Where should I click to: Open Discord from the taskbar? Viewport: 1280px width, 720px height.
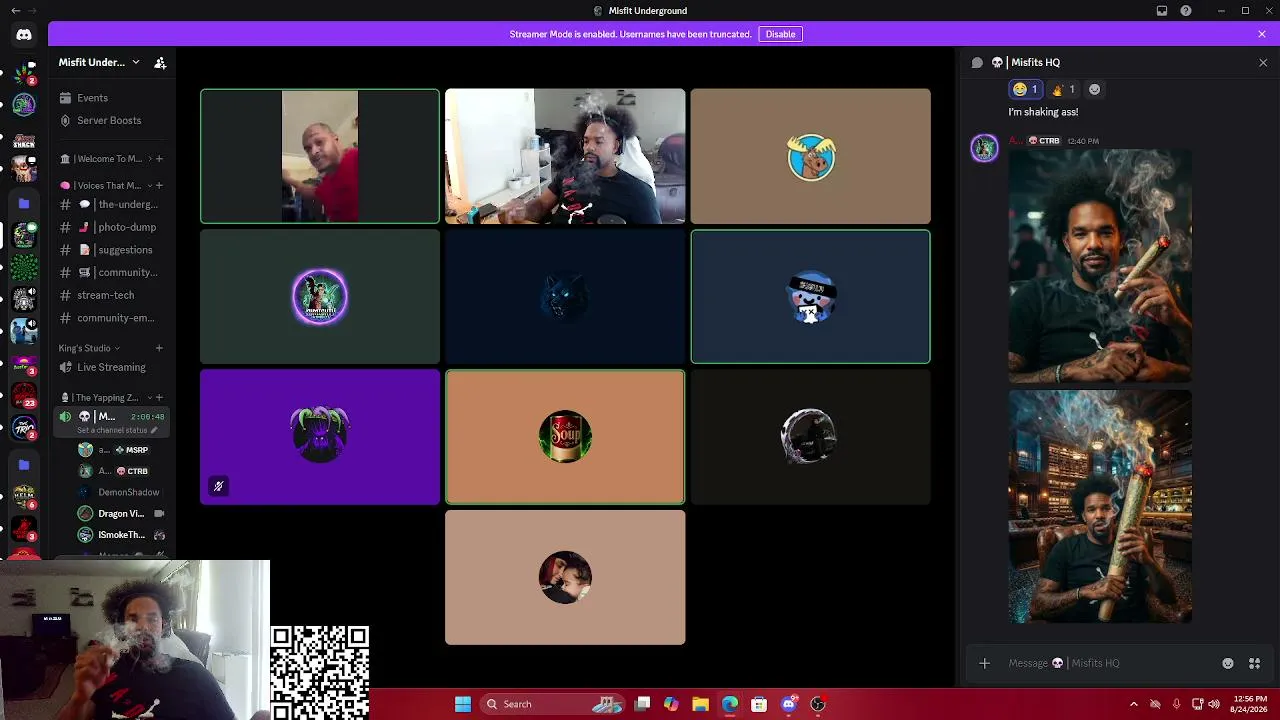click(x=789, y=704)
